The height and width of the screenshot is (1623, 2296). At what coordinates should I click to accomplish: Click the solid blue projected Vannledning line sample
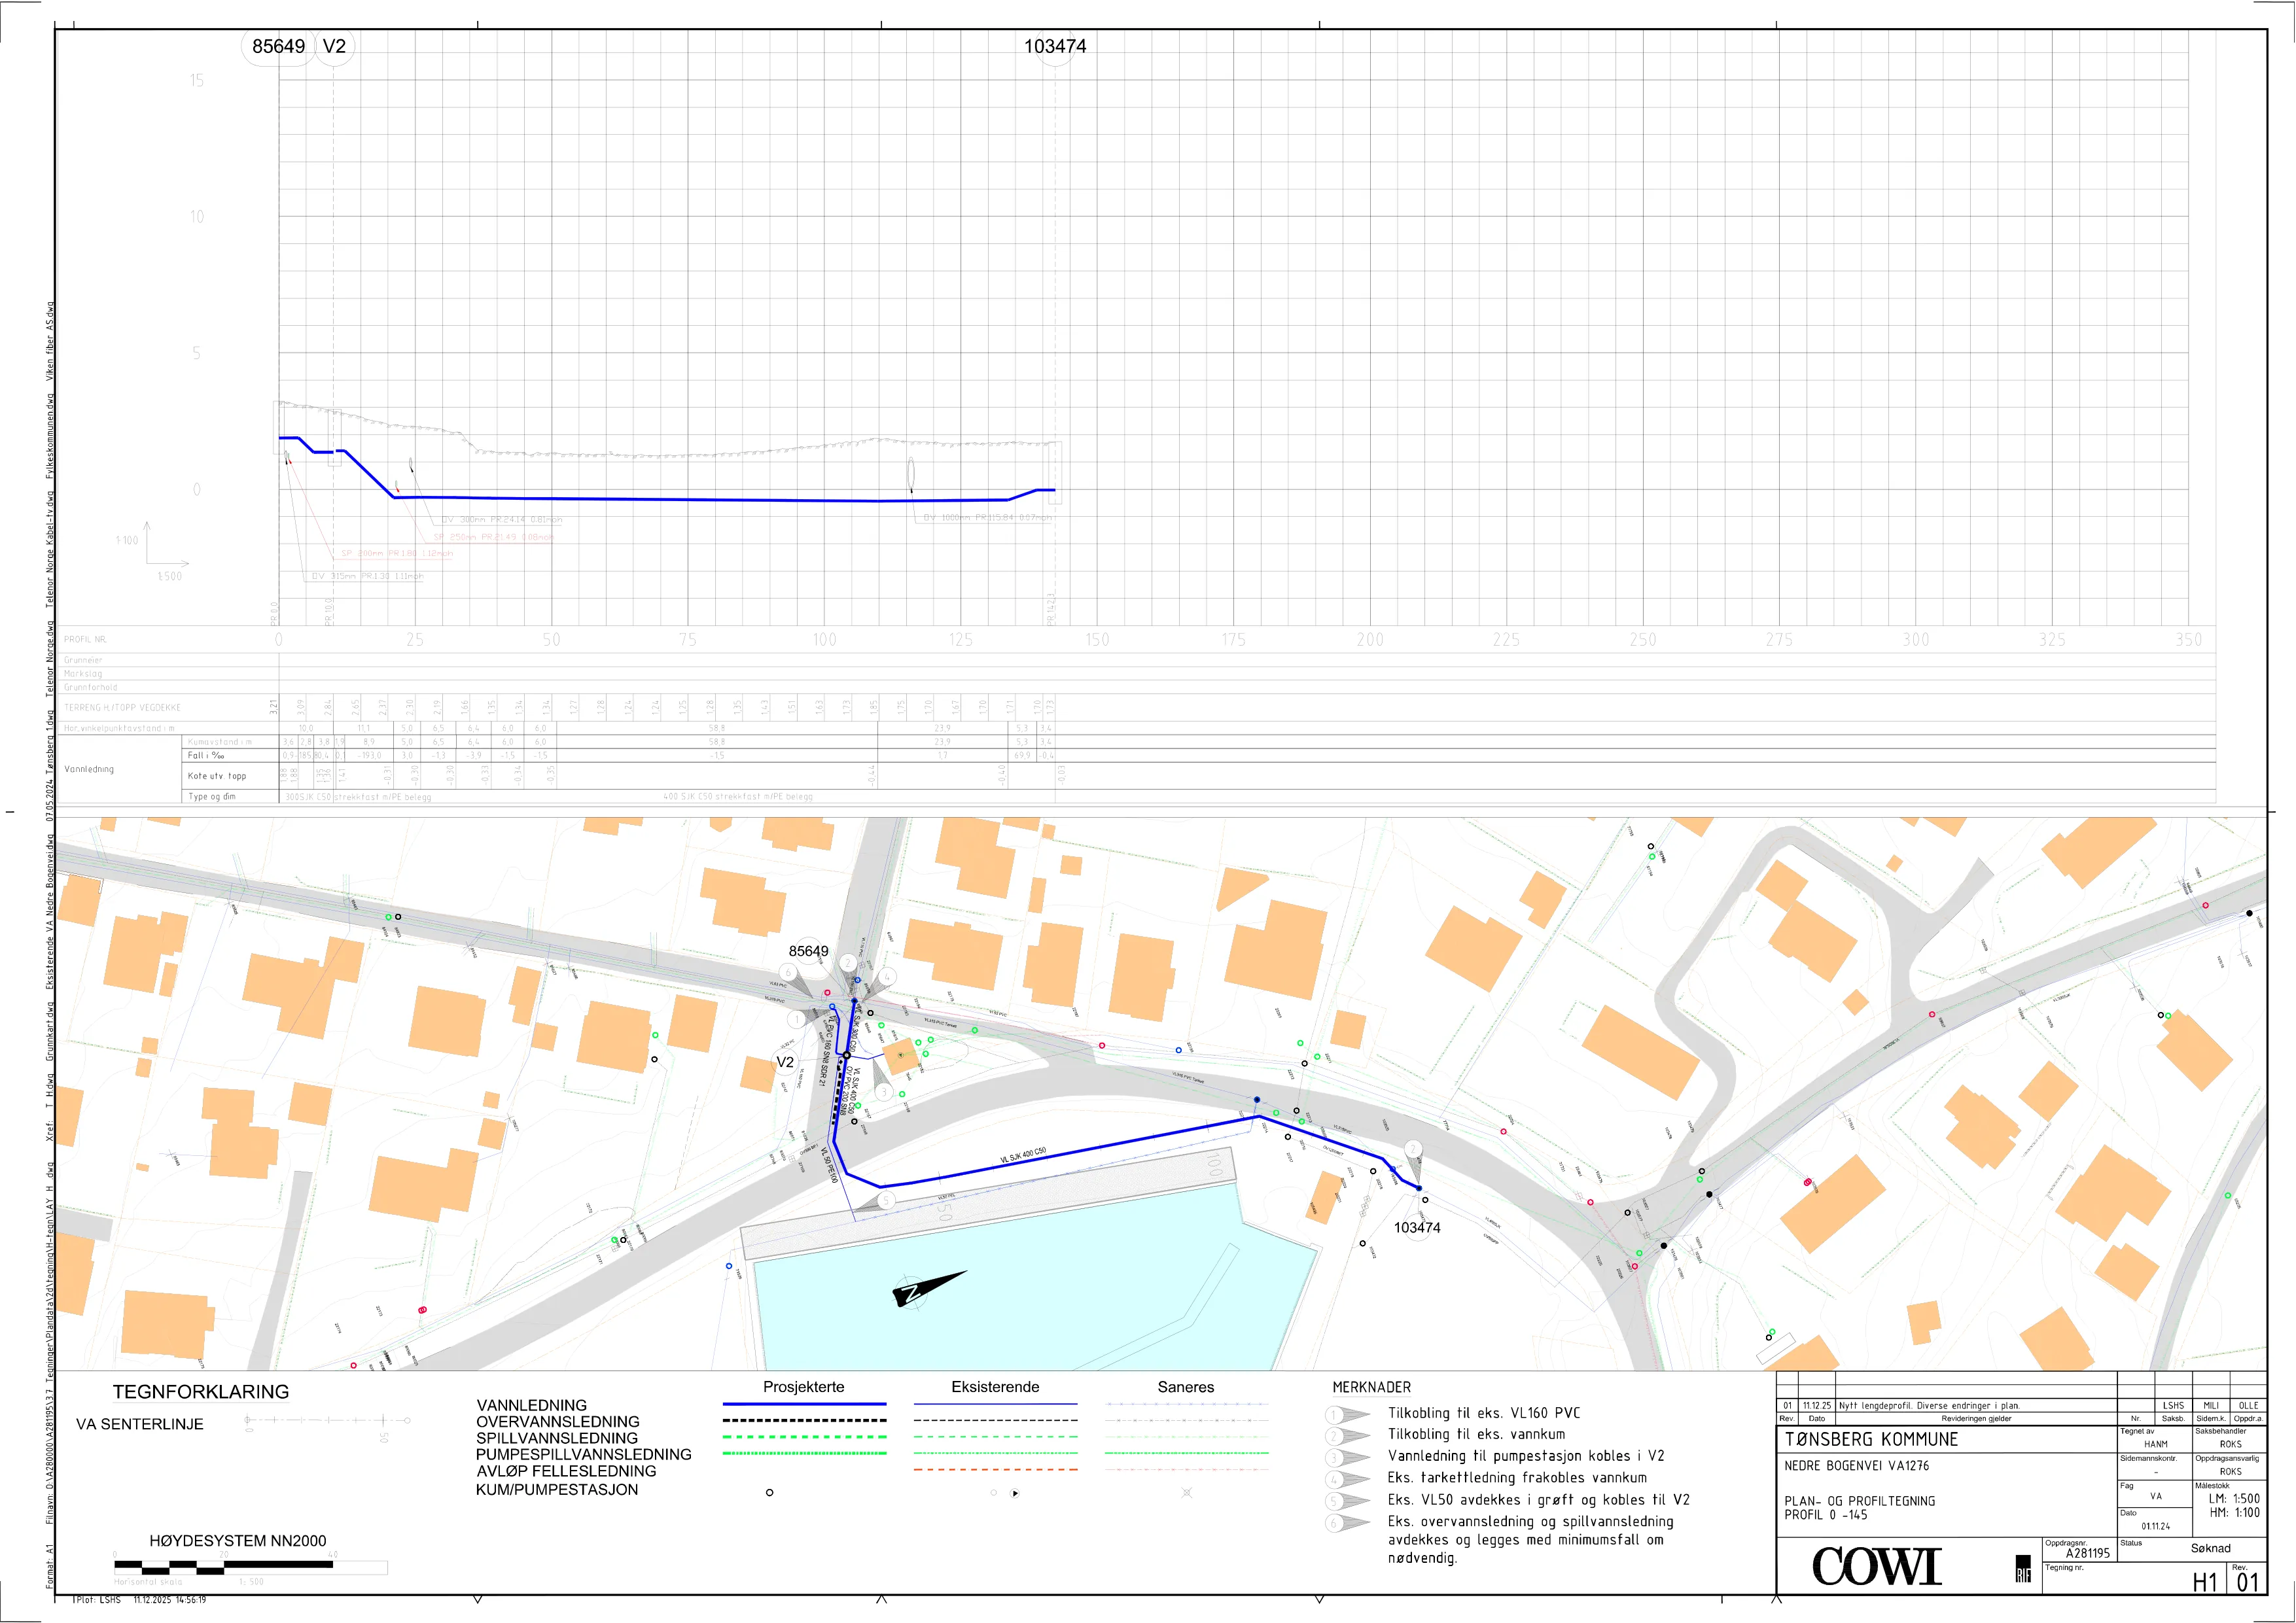(x=805, y=1404)
